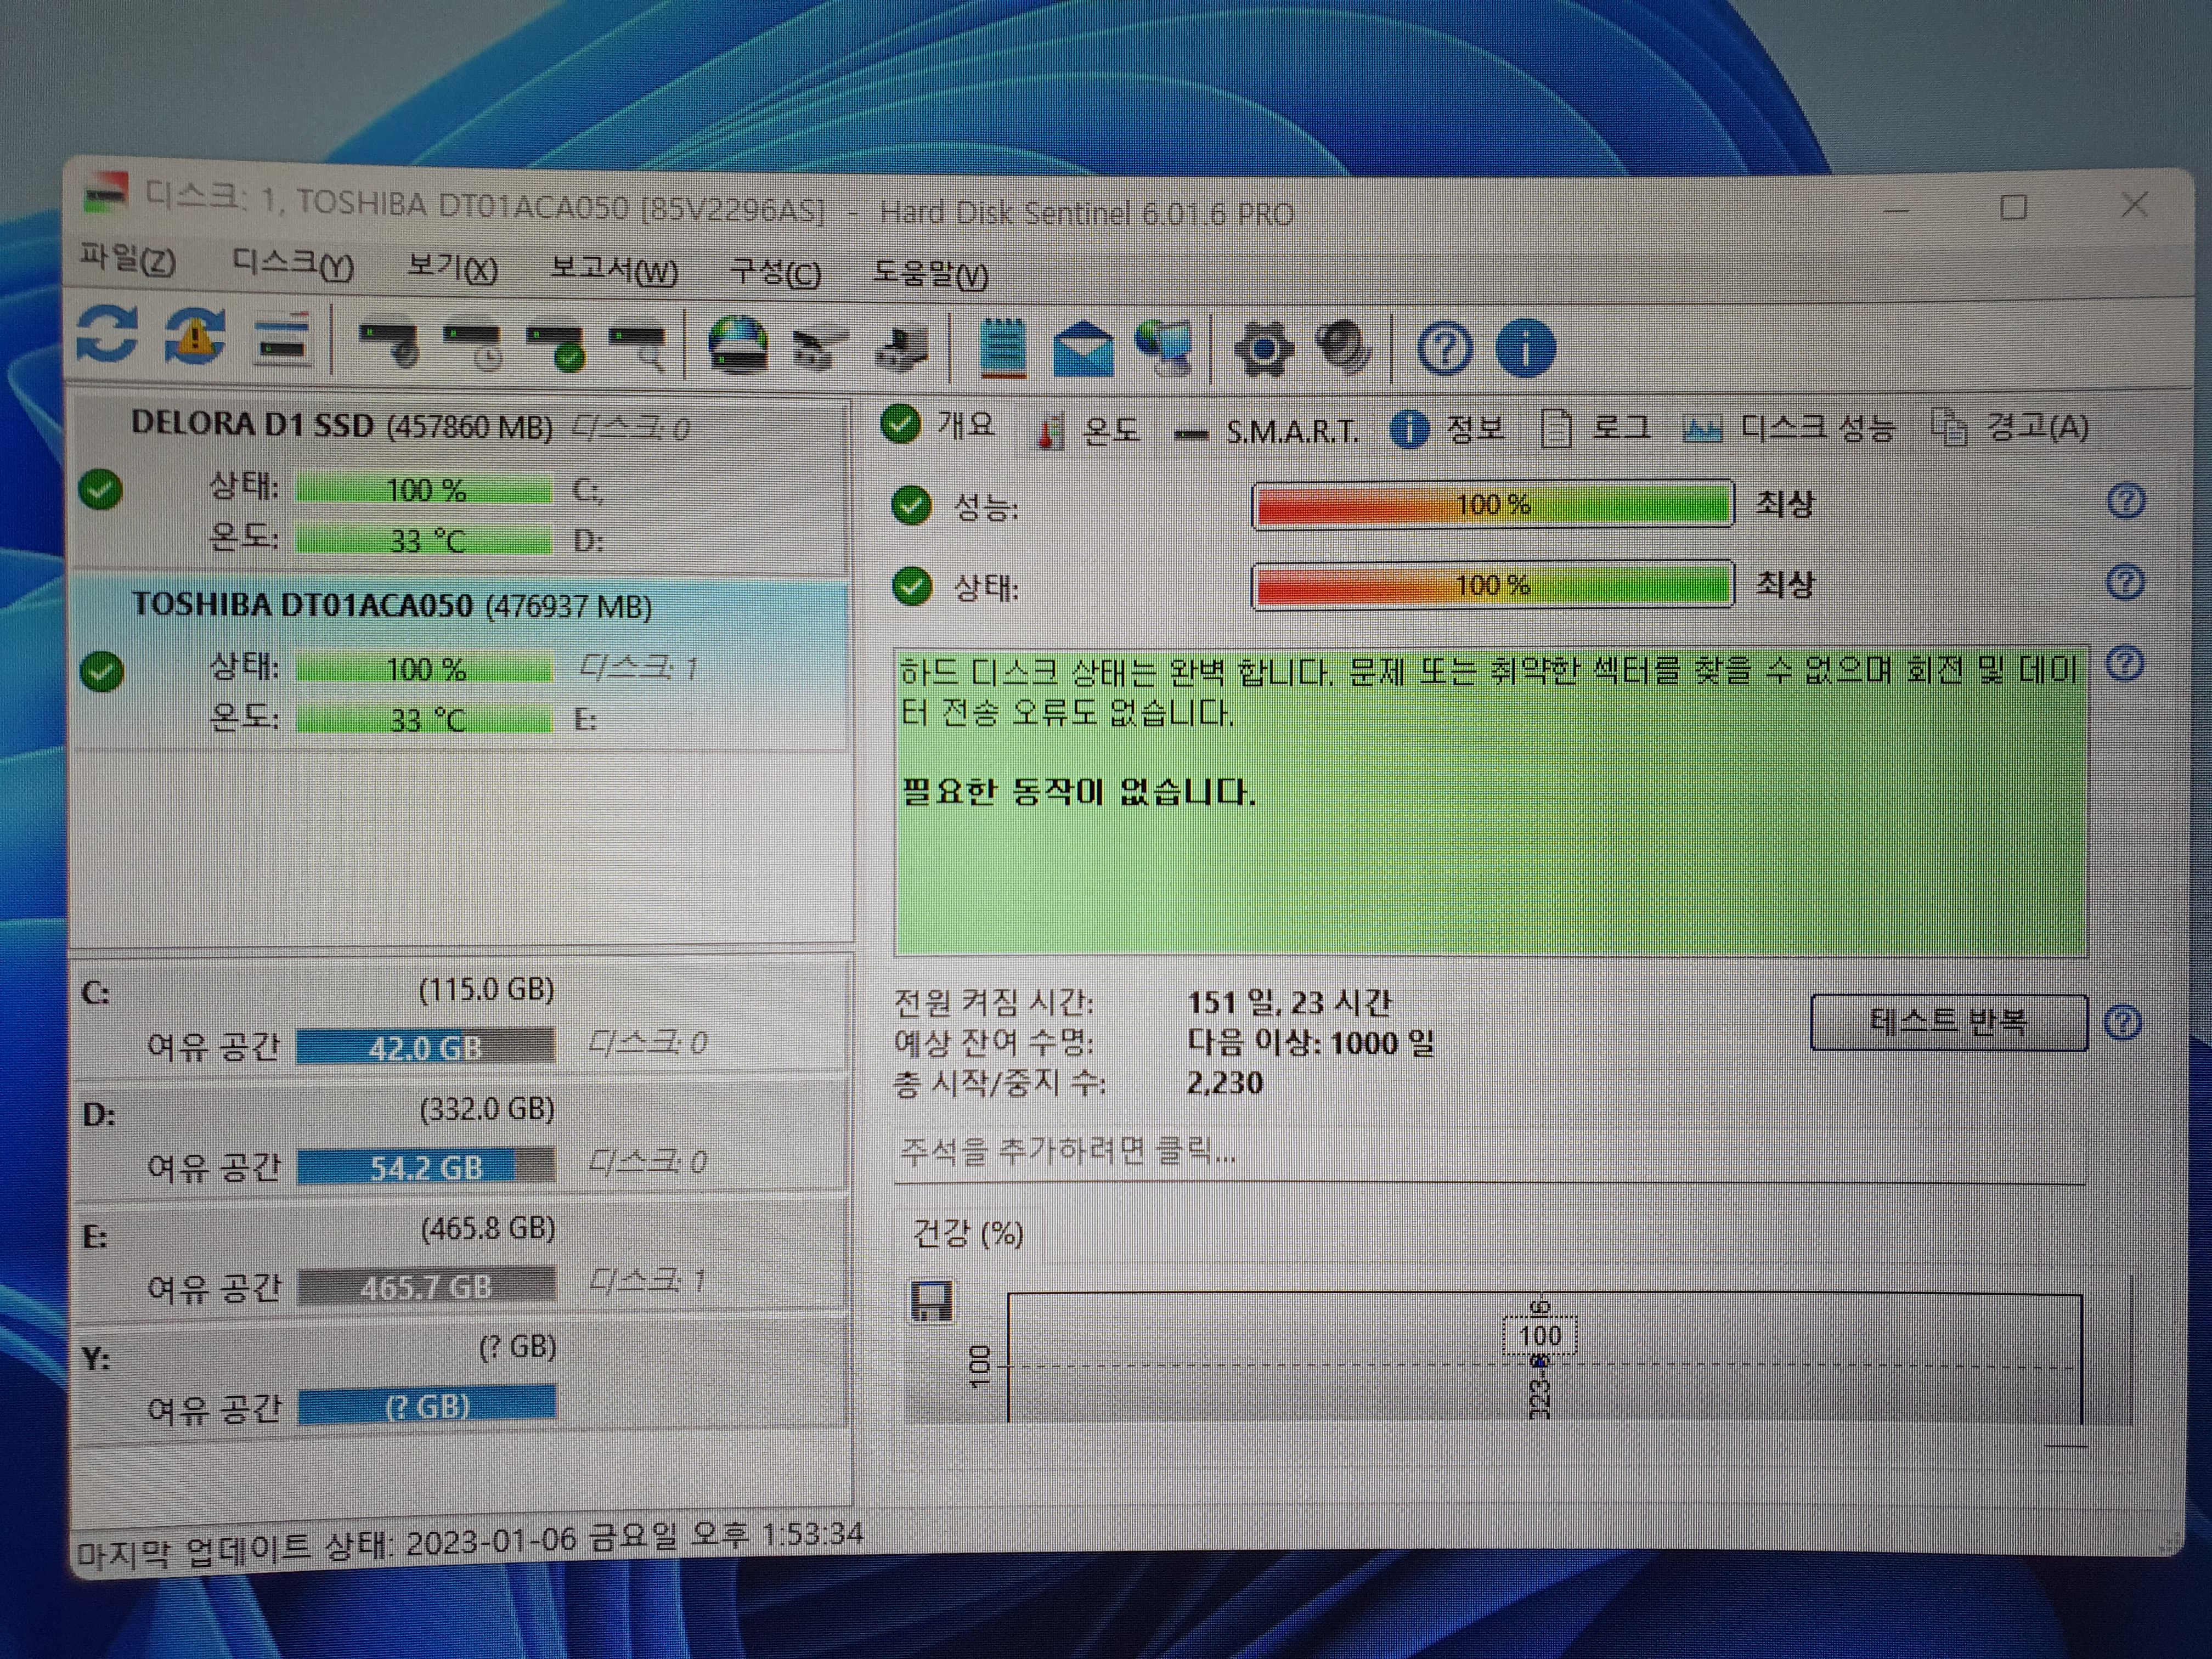Open the 보고서(W) menu

point(614,270)
